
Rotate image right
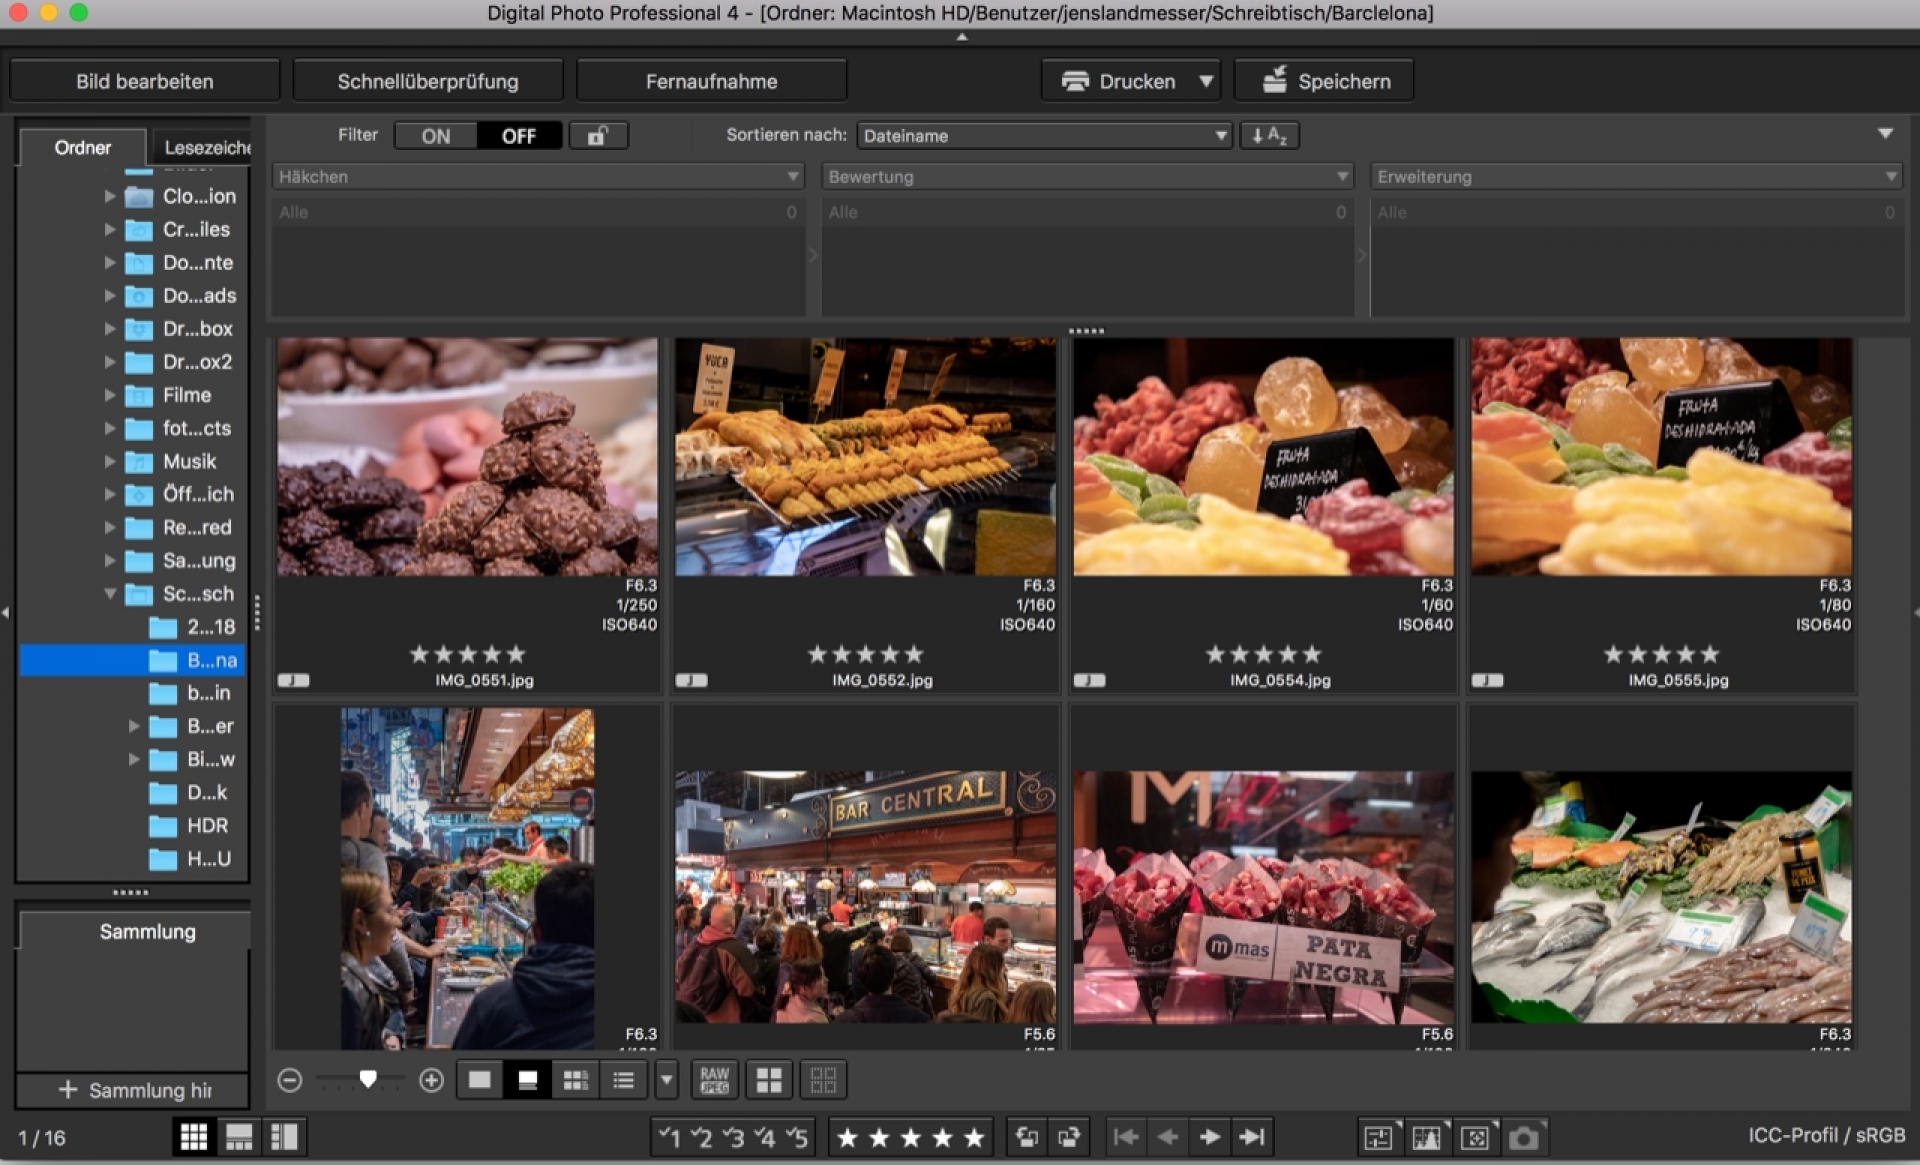point(1069,1137)
